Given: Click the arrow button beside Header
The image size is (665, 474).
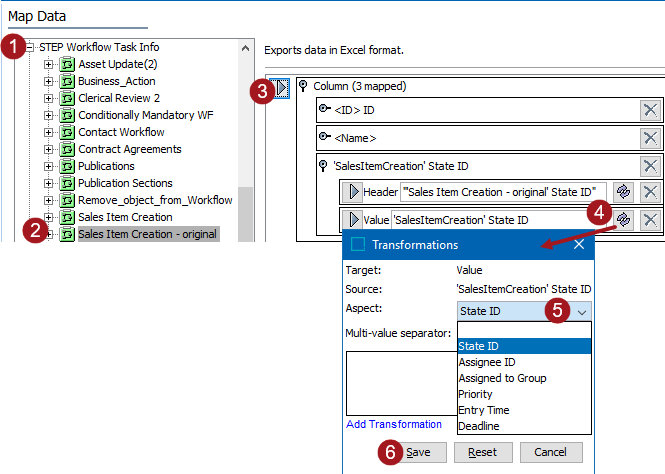Looking at the screenshot, I should (352, 192).
